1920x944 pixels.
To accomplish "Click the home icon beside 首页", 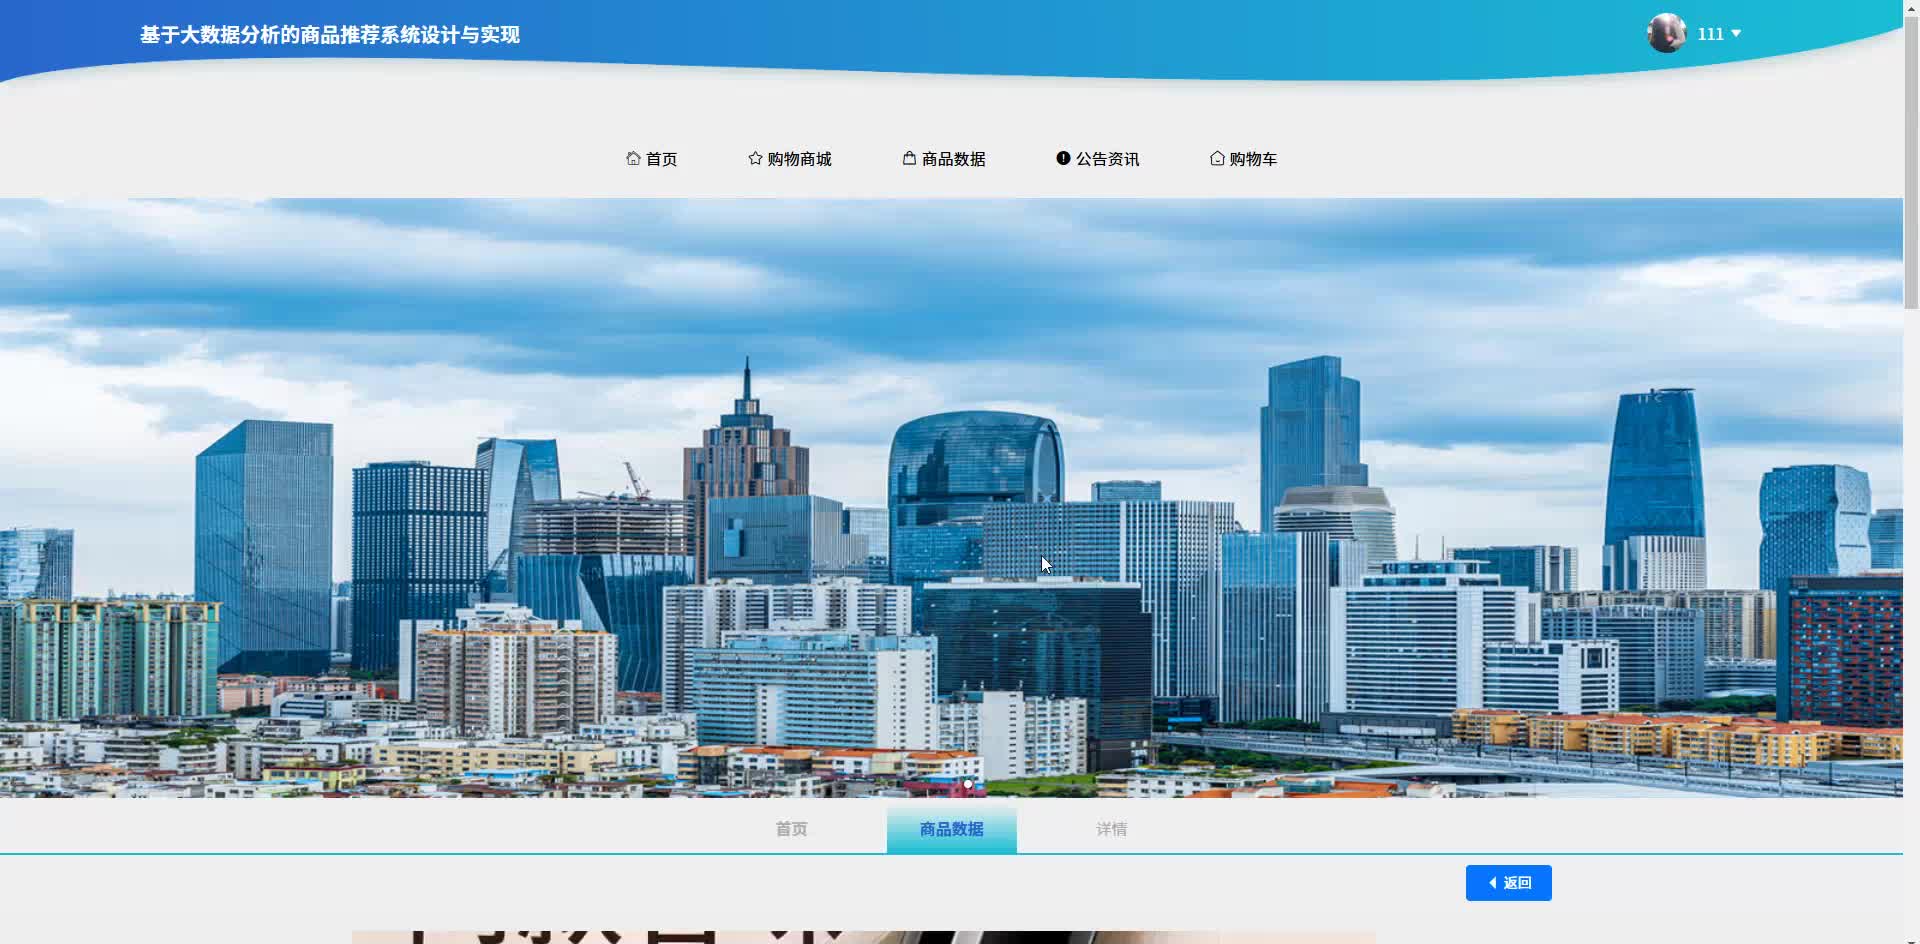I will pyautogui.click(x=633, y=158).
